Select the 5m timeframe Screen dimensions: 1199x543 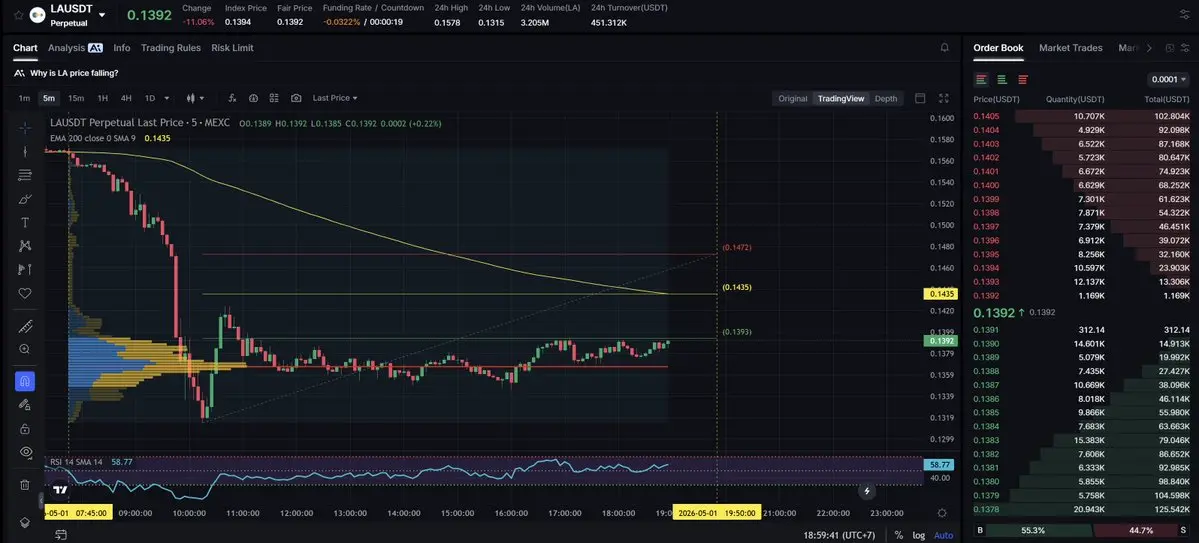pyautogui.click(x=49, y=98)
